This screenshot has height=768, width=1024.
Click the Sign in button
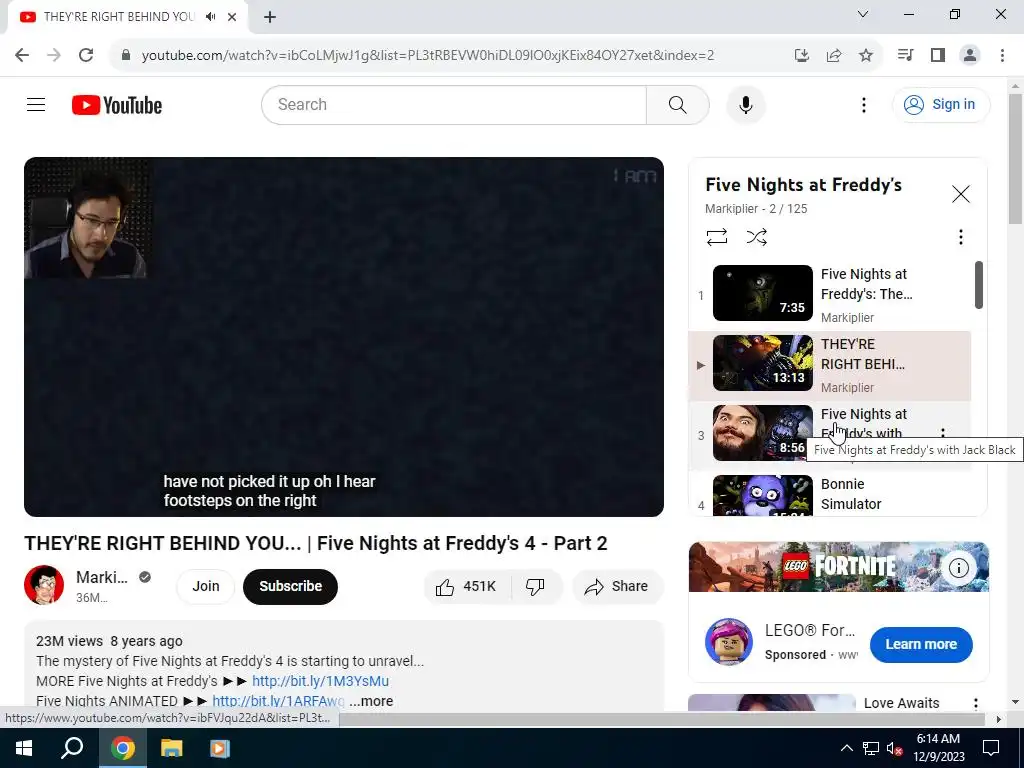pyautogui.click(x=940, y=104)
